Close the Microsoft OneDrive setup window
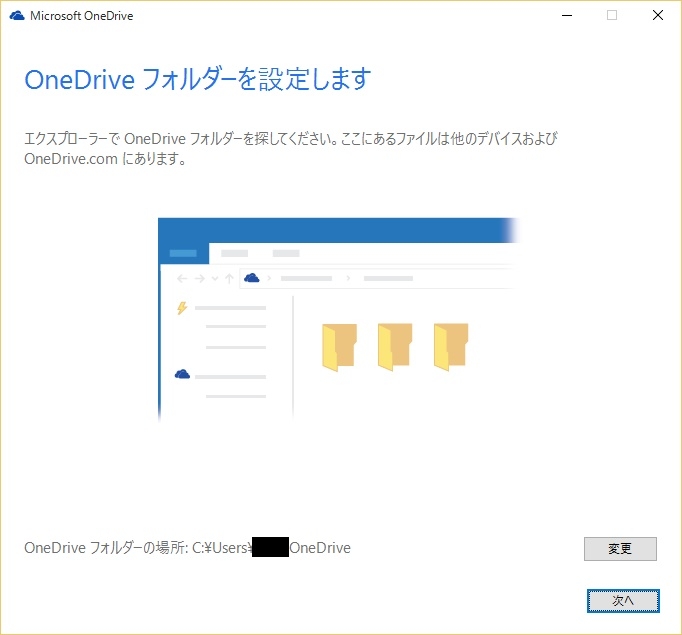Image resolution: width=682 pixels, height=635 pixels. click(658, 16)
